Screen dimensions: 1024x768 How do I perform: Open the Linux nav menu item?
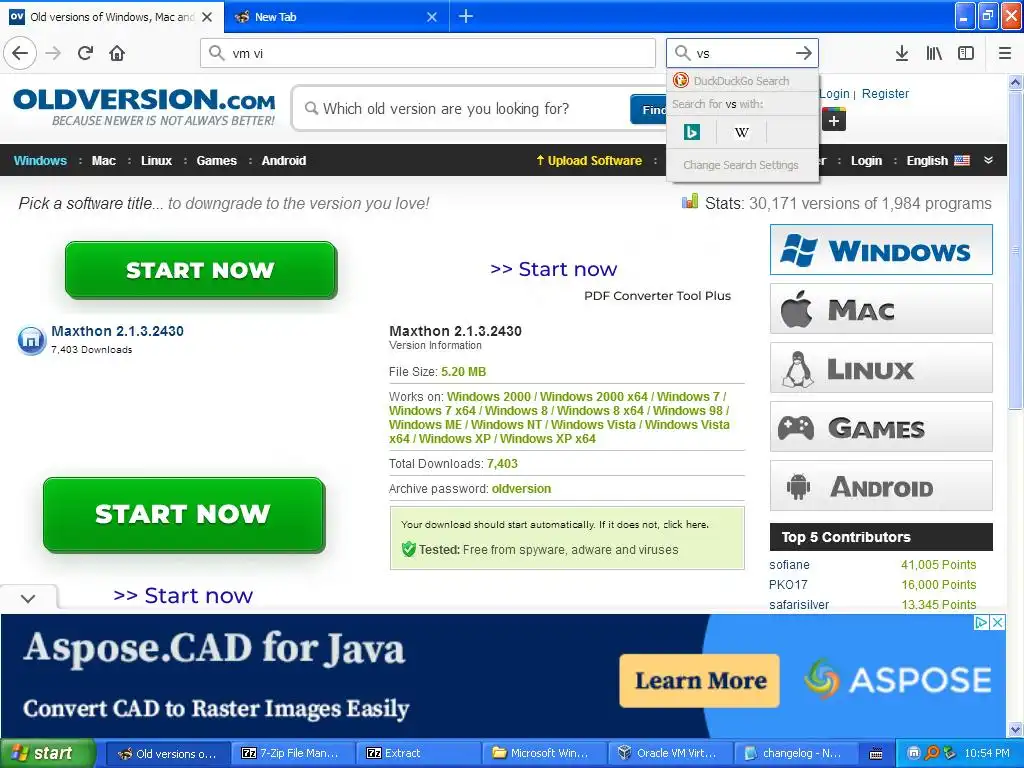[x=156, y=161]
